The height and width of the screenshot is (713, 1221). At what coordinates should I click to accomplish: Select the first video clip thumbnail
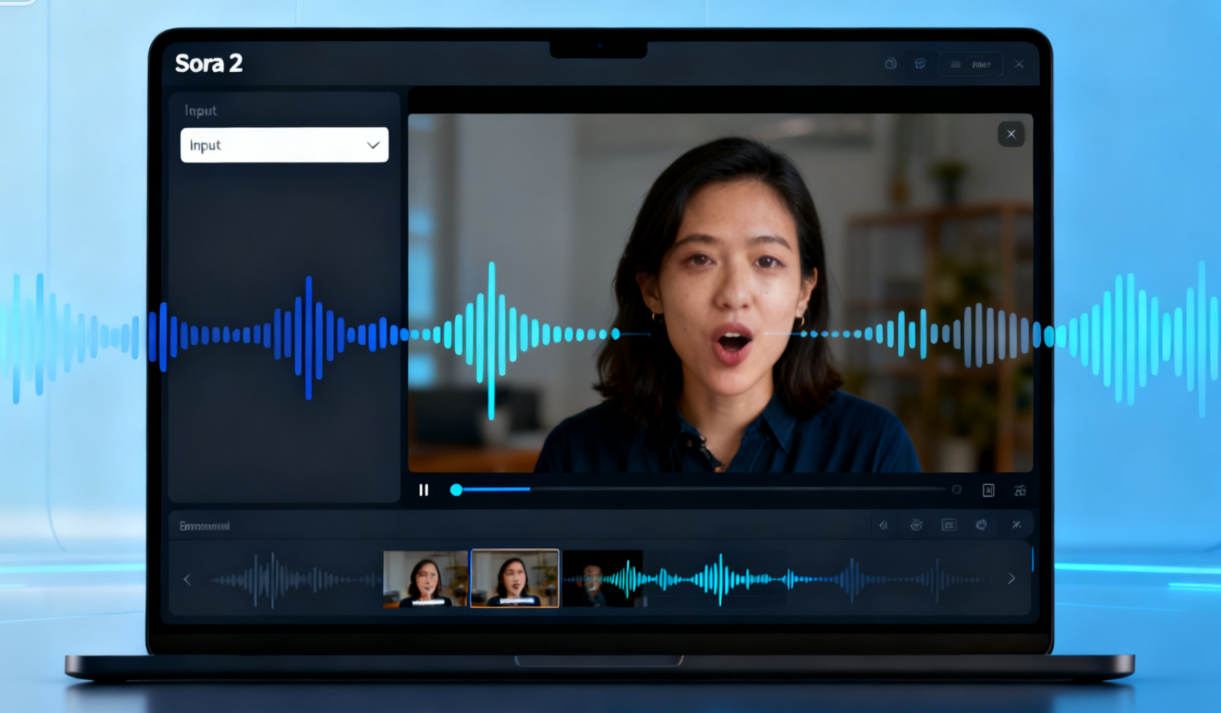pyautogui.click(x=425, y=579)
